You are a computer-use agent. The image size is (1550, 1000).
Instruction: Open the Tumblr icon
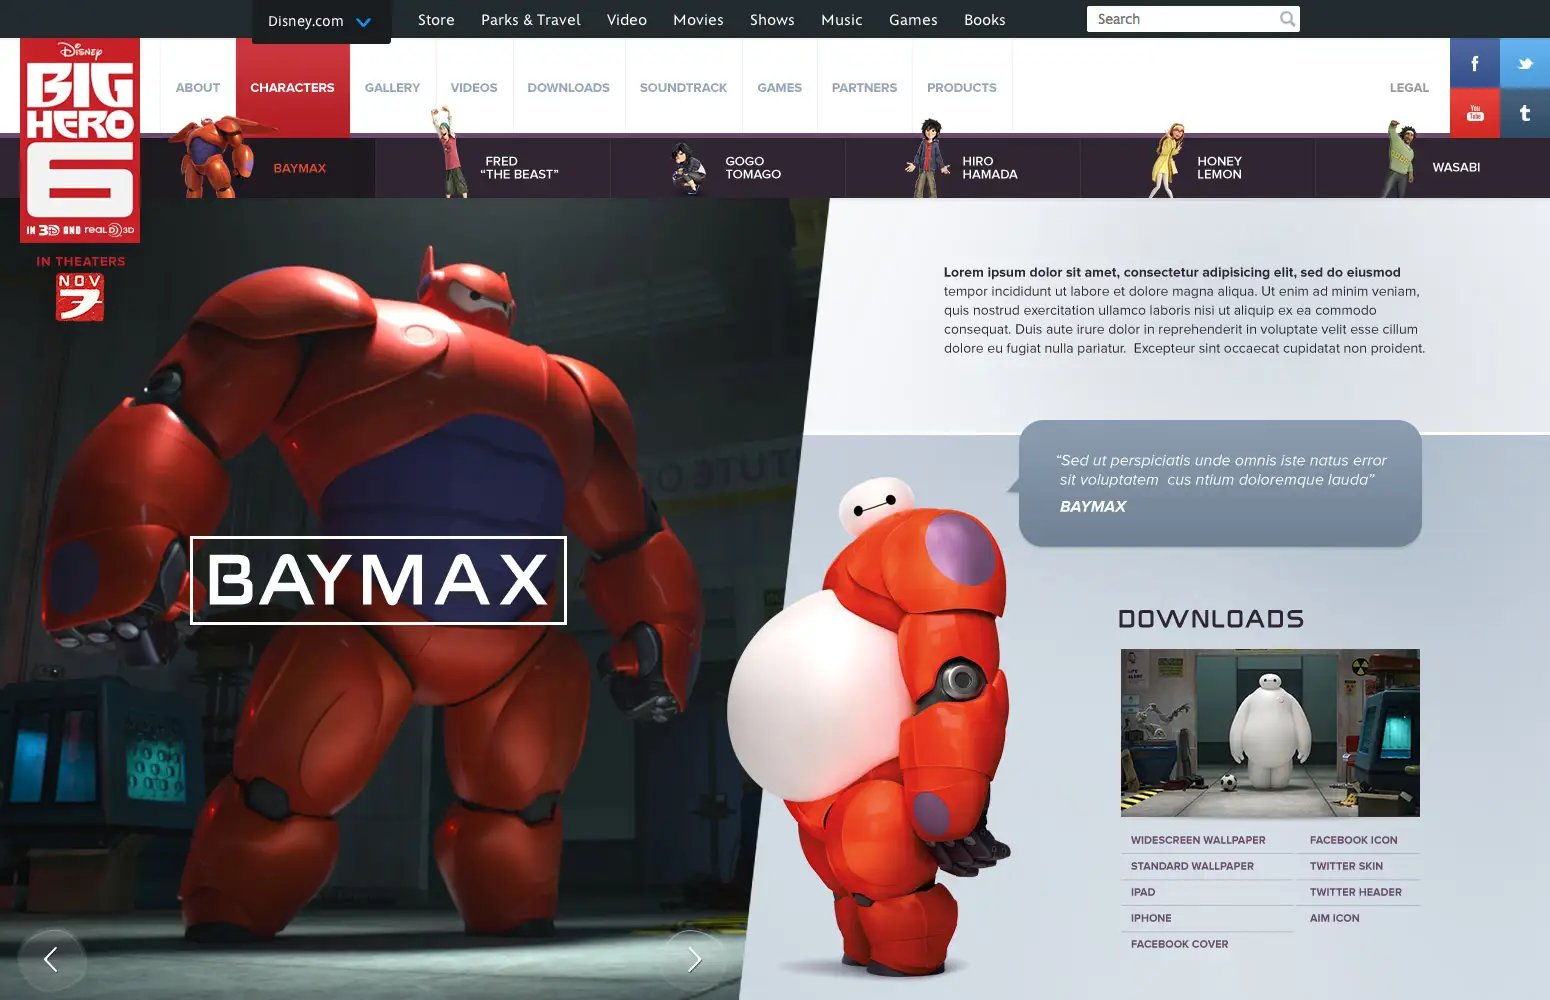(1525, 113)
